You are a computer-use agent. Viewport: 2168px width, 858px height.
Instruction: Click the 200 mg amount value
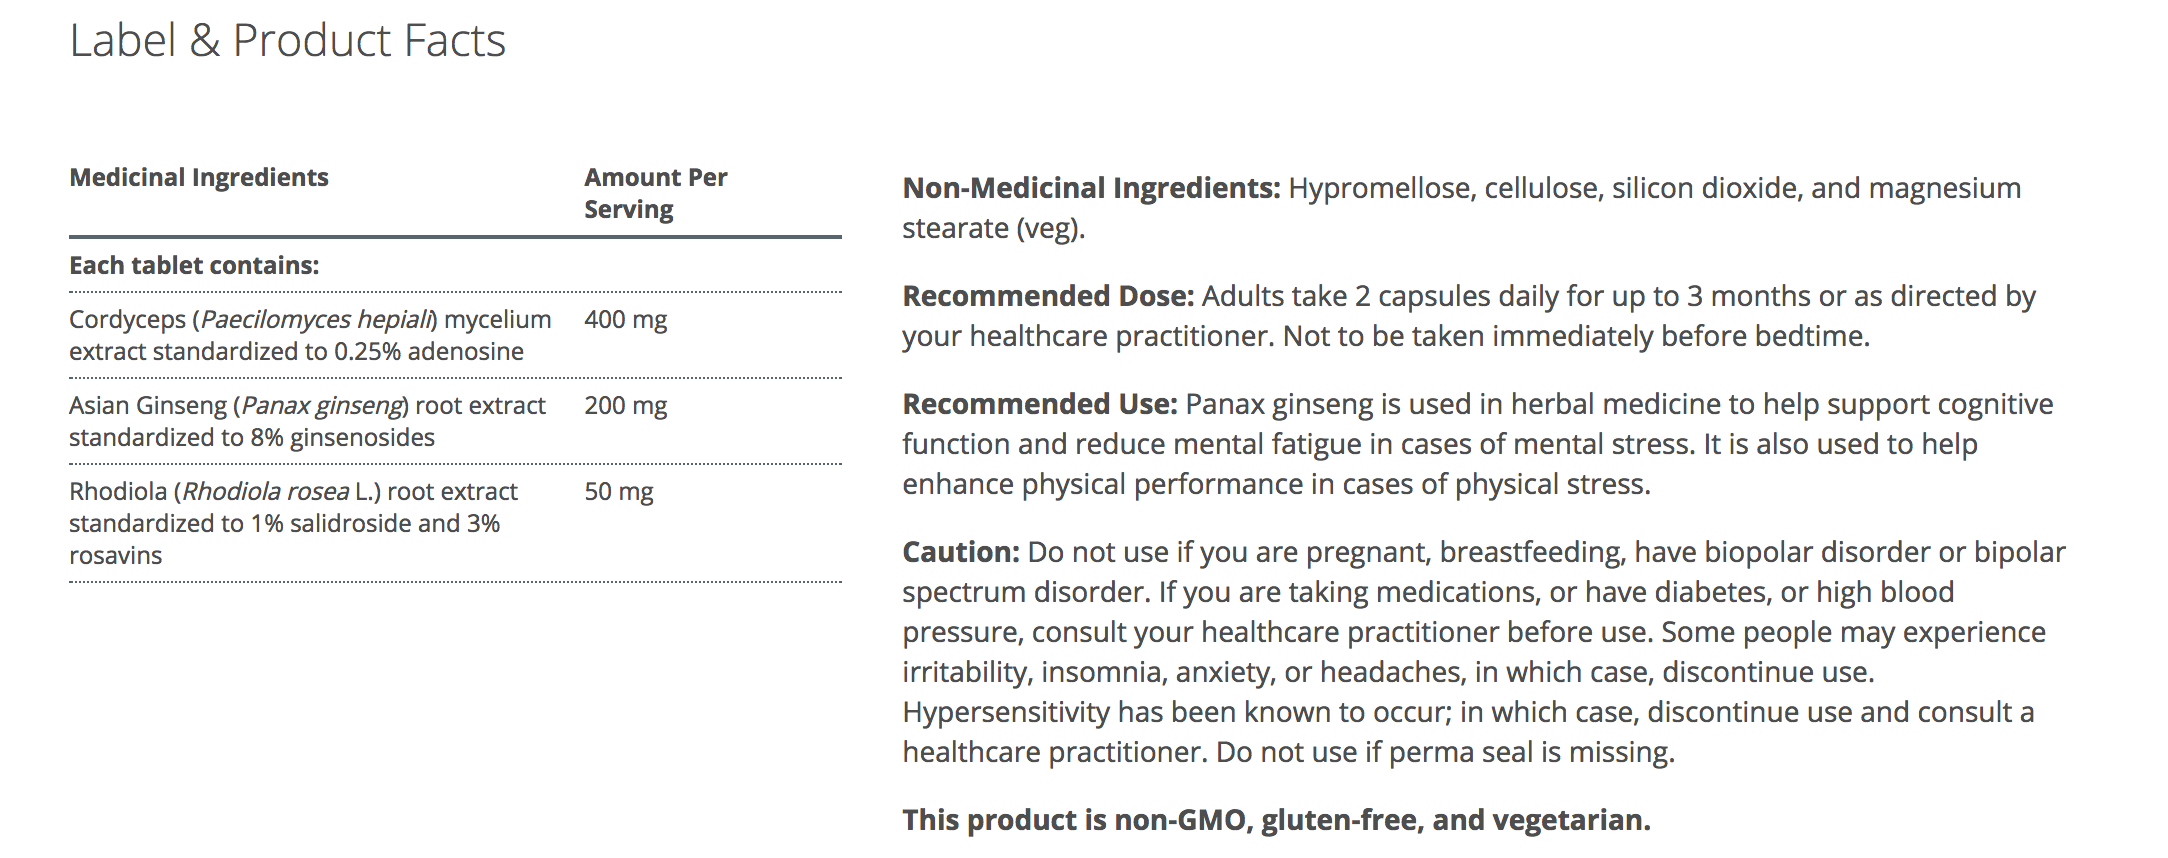click(x=625, y=406)
